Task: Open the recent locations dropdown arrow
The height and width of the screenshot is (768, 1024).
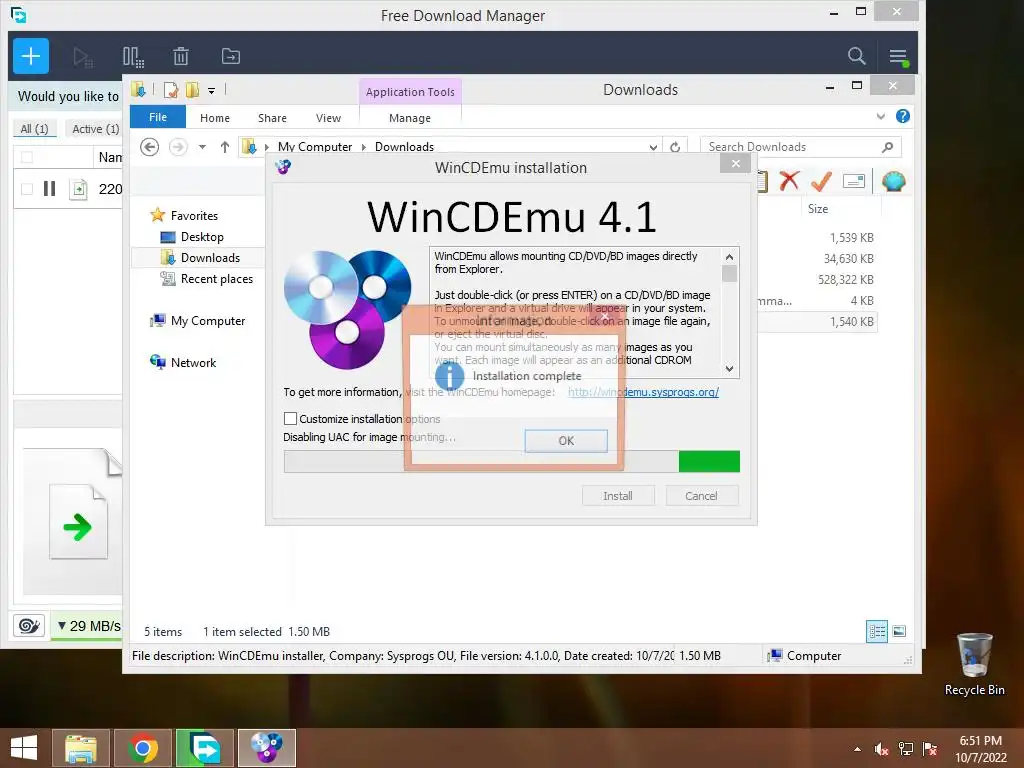Action: [x=202, y=147]
